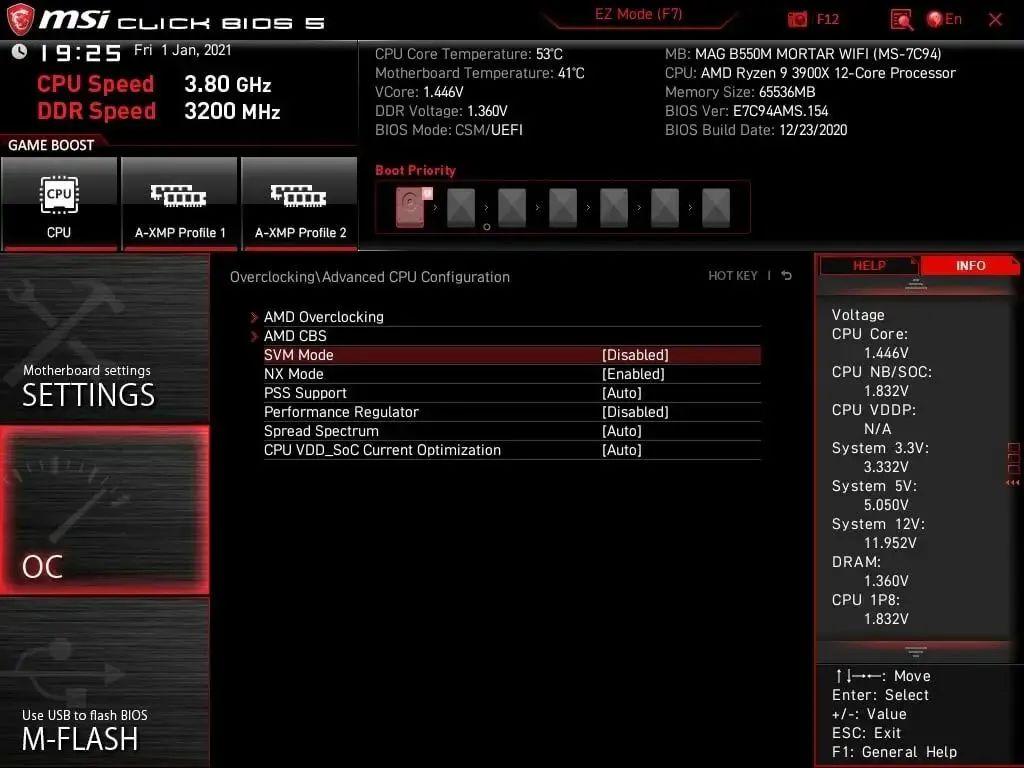Screen dimensions: 1024x768
Task: Click the System 12V 11.952V reading
Action: click(889, 543)
